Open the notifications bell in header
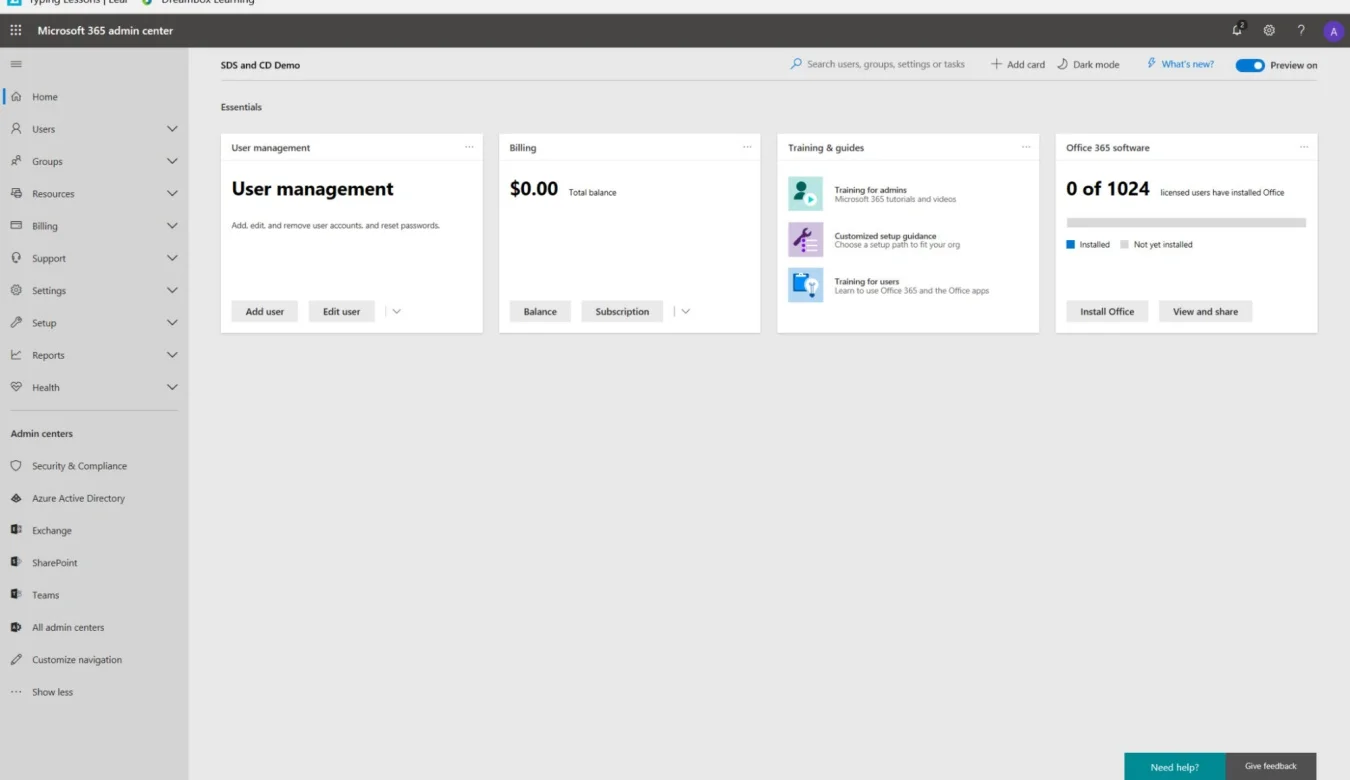 pos(1238,30)
